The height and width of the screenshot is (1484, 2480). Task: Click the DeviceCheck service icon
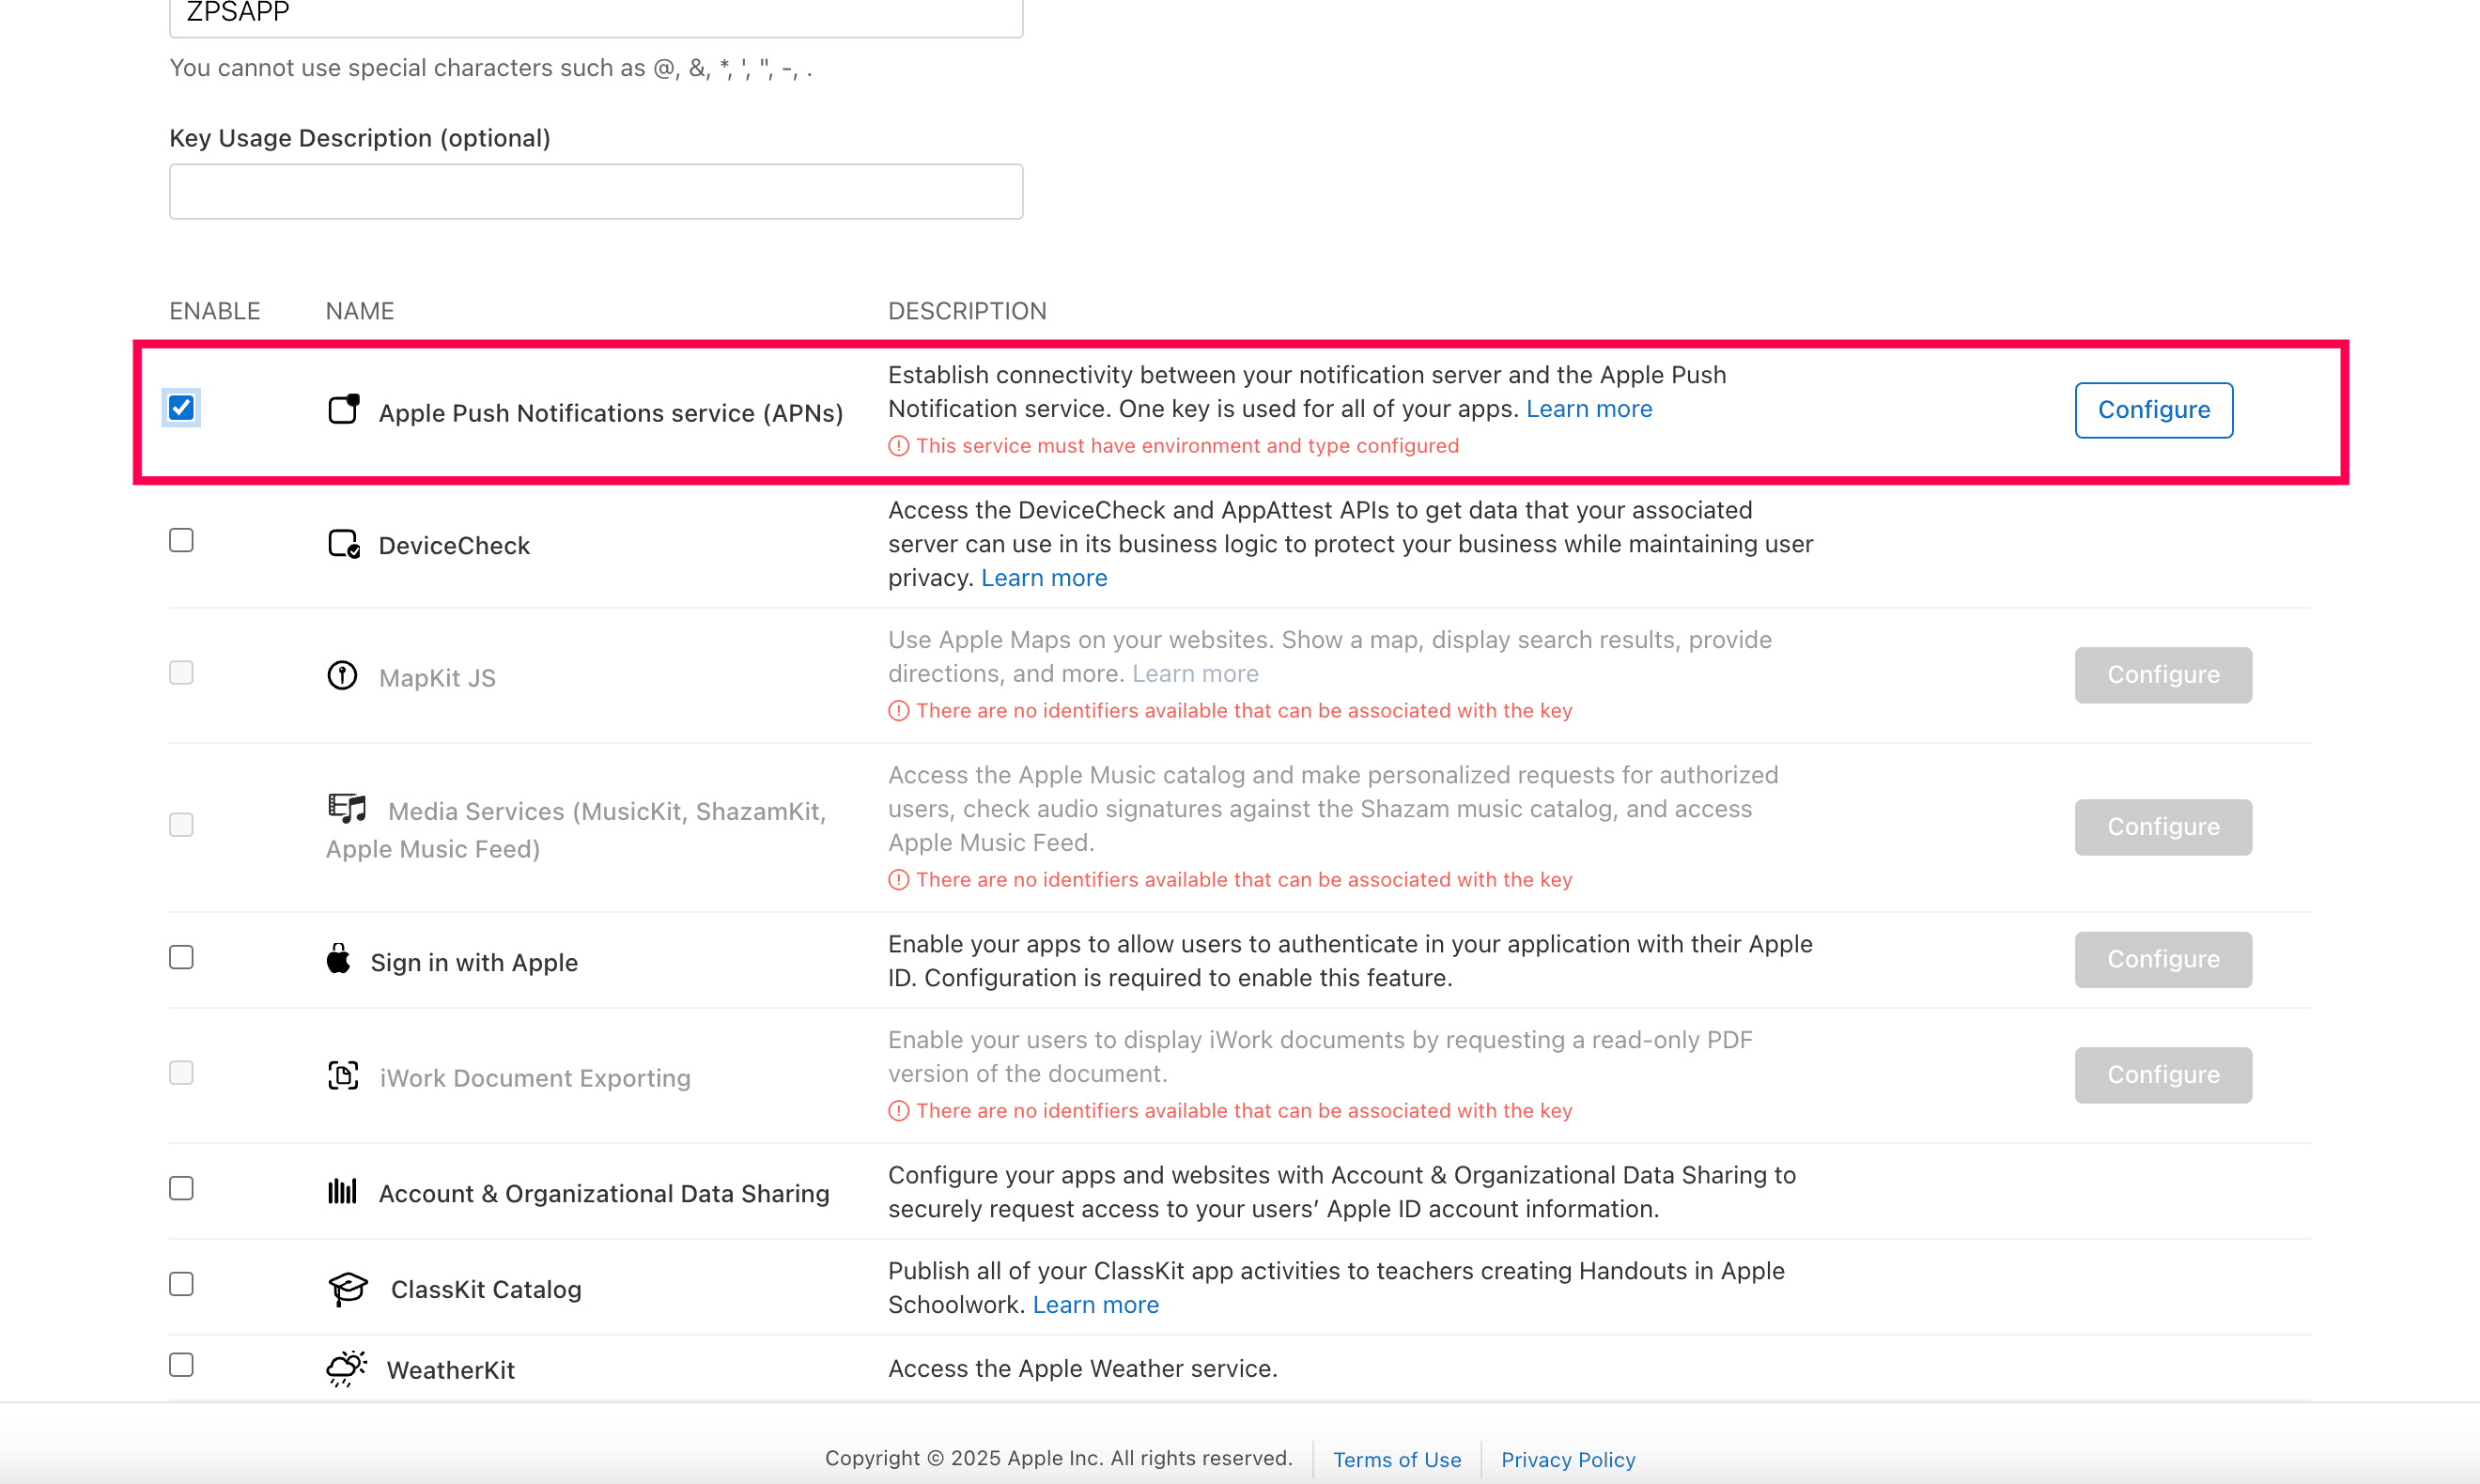[x=344, y=544]
